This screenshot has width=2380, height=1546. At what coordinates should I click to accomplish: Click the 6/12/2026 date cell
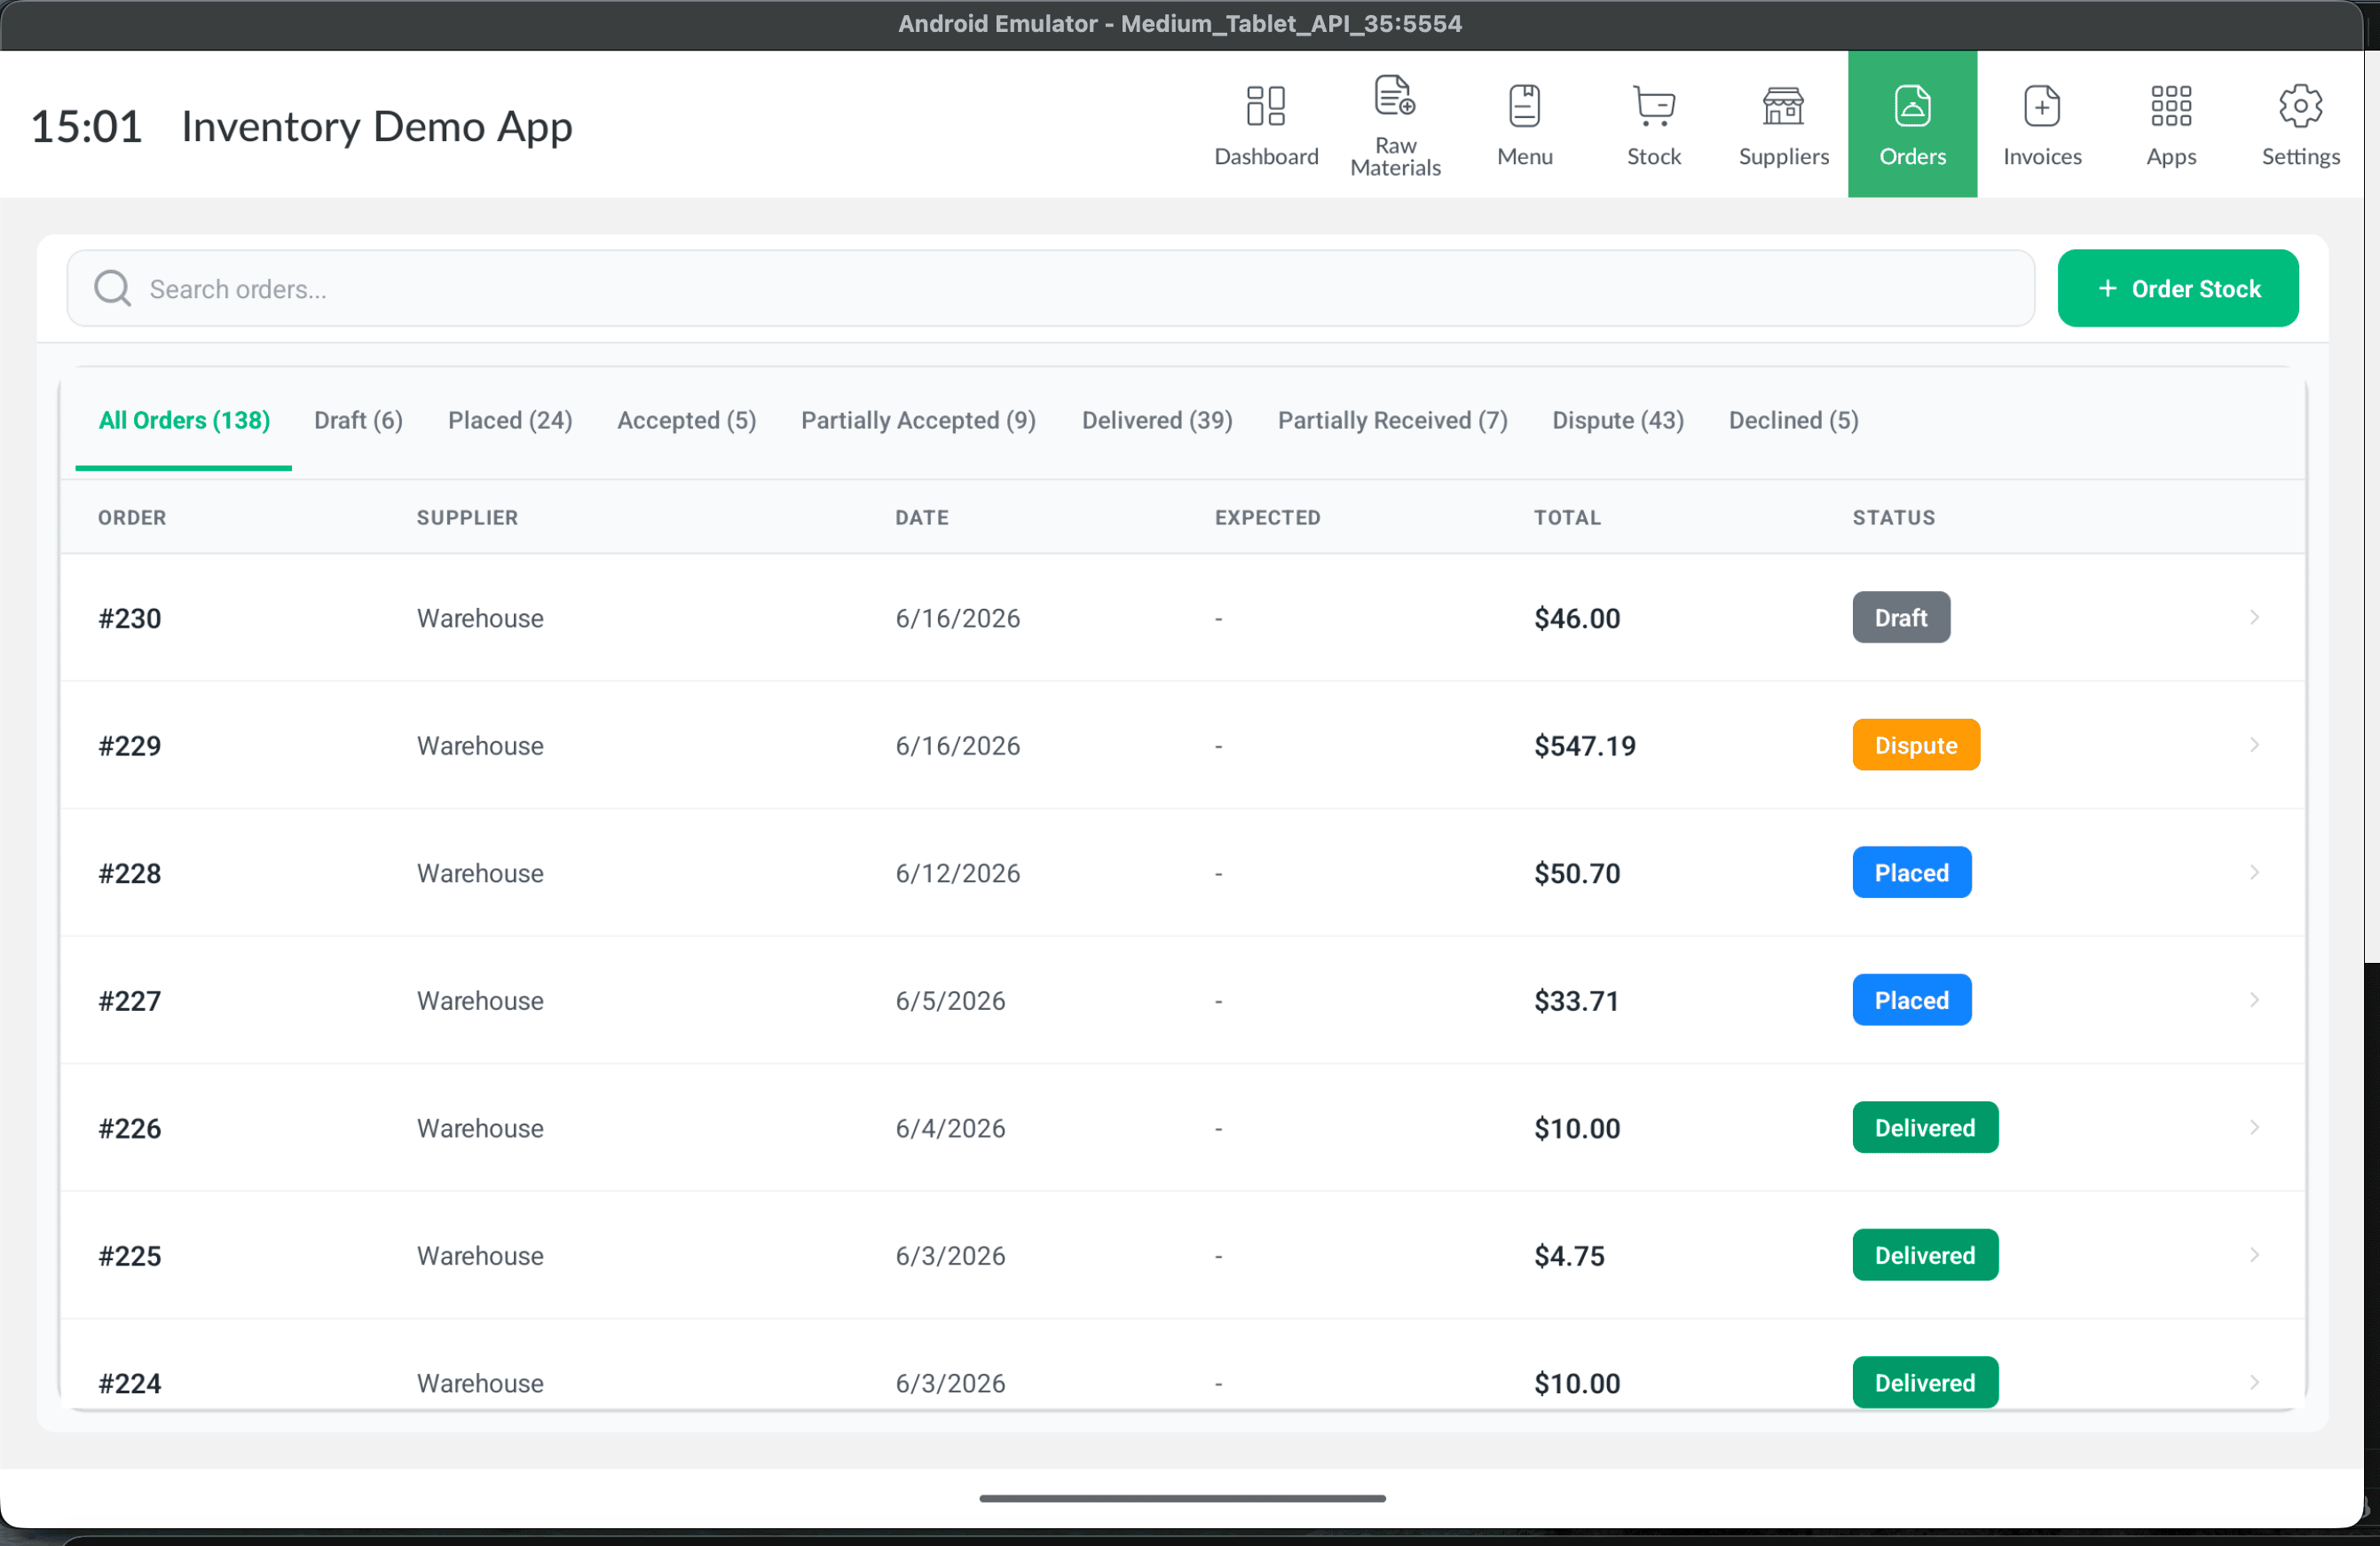(957, 873)
